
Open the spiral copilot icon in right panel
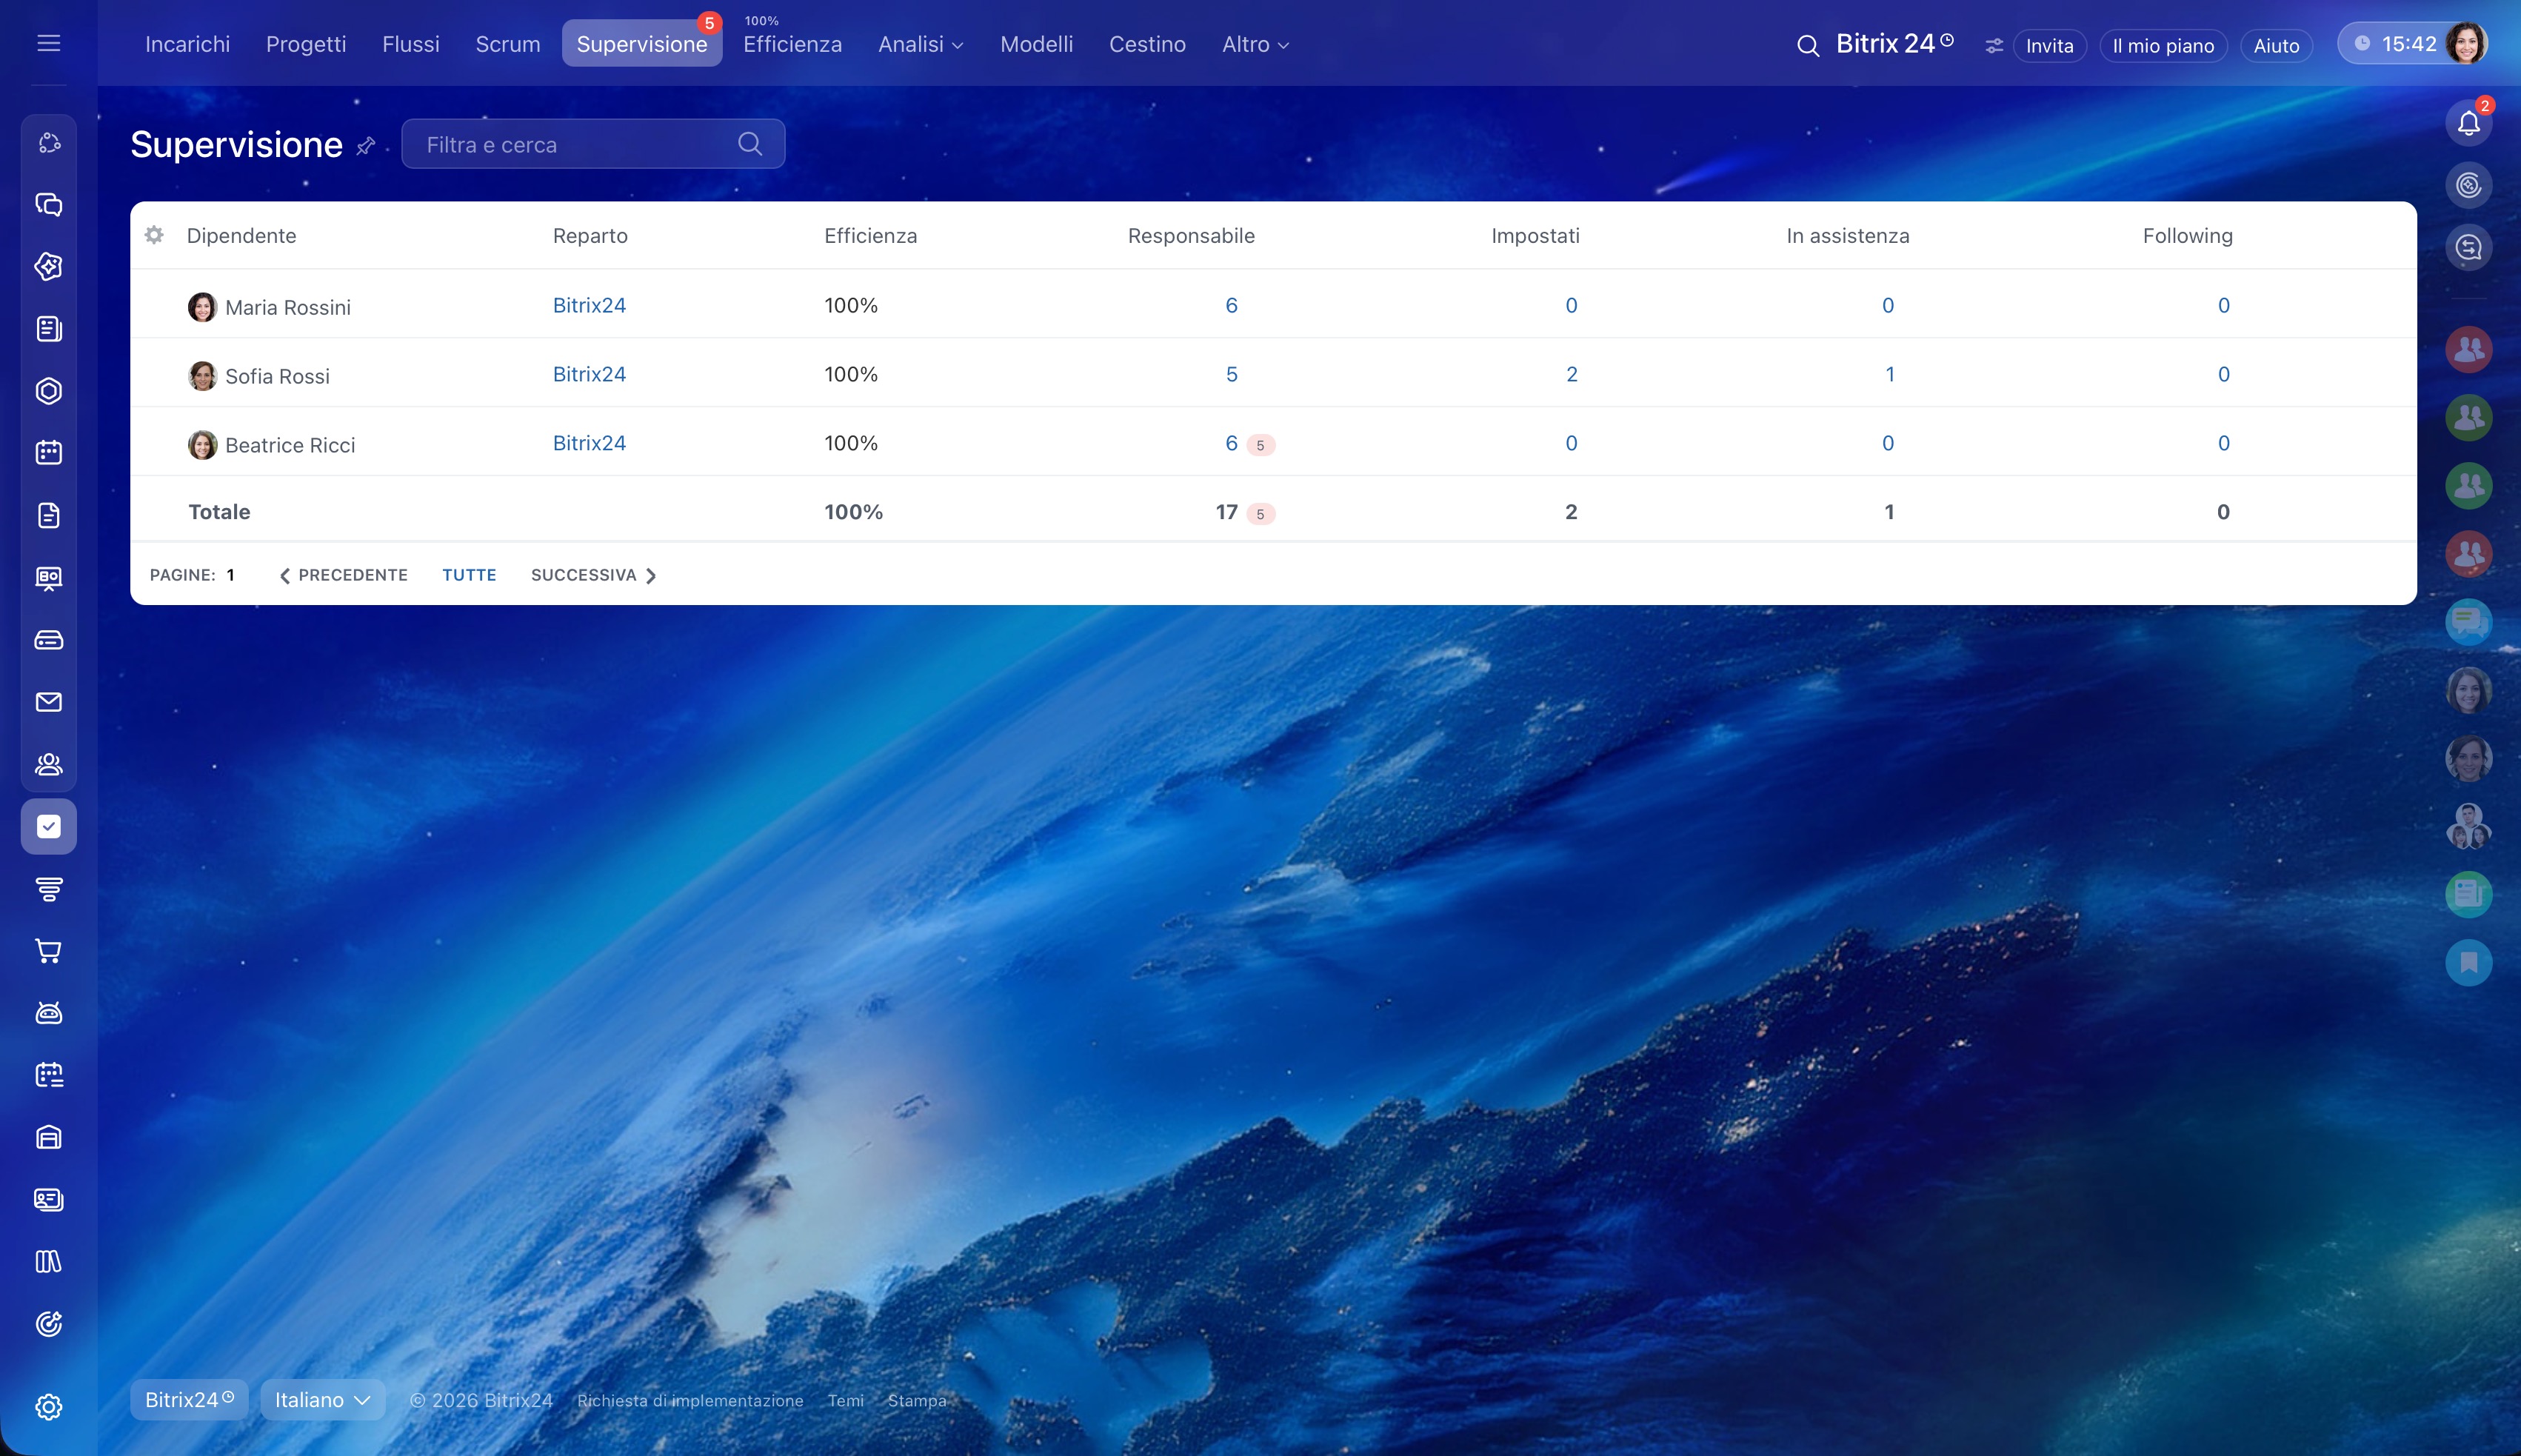pyautogui.click(x=2468, y=185)
